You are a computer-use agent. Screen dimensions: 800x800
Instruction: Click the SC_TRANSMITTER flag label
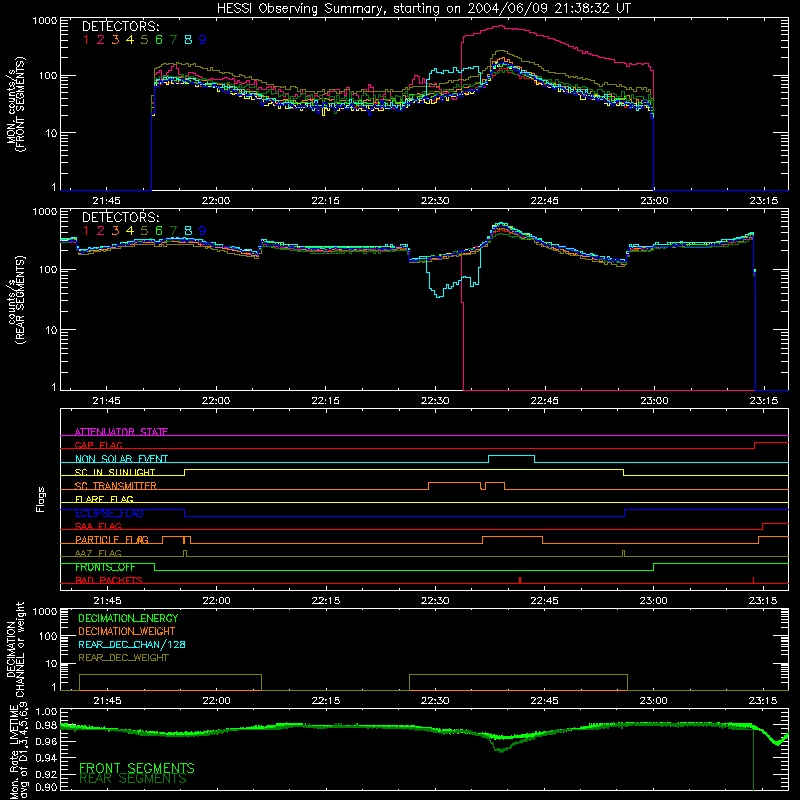(116, 486)
